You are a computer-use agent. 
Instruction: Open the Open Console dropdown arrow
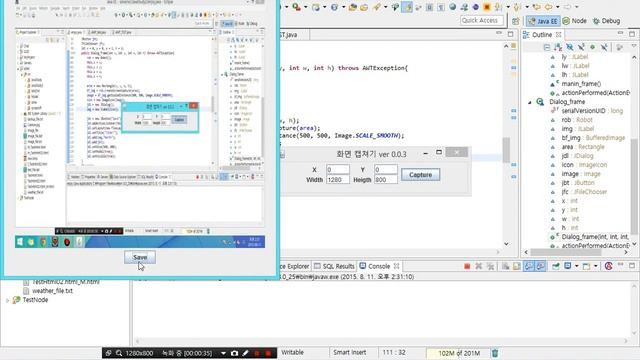[x=596, y=266]
